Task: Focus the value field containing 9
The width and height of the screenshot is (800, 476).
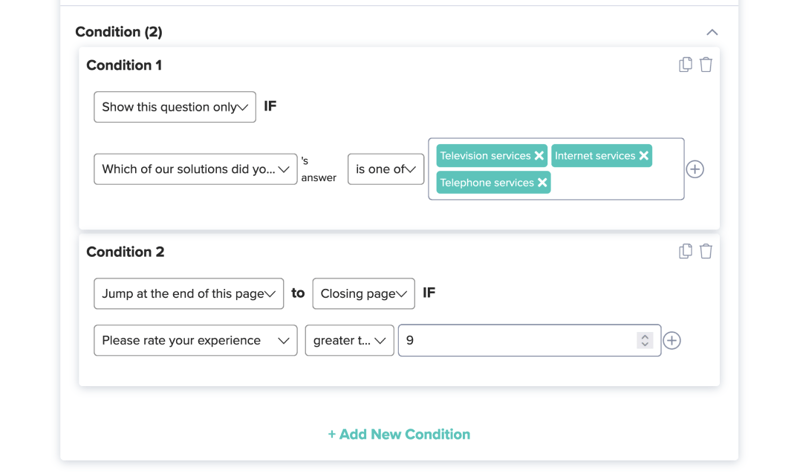Action: [x=530, y=340]
